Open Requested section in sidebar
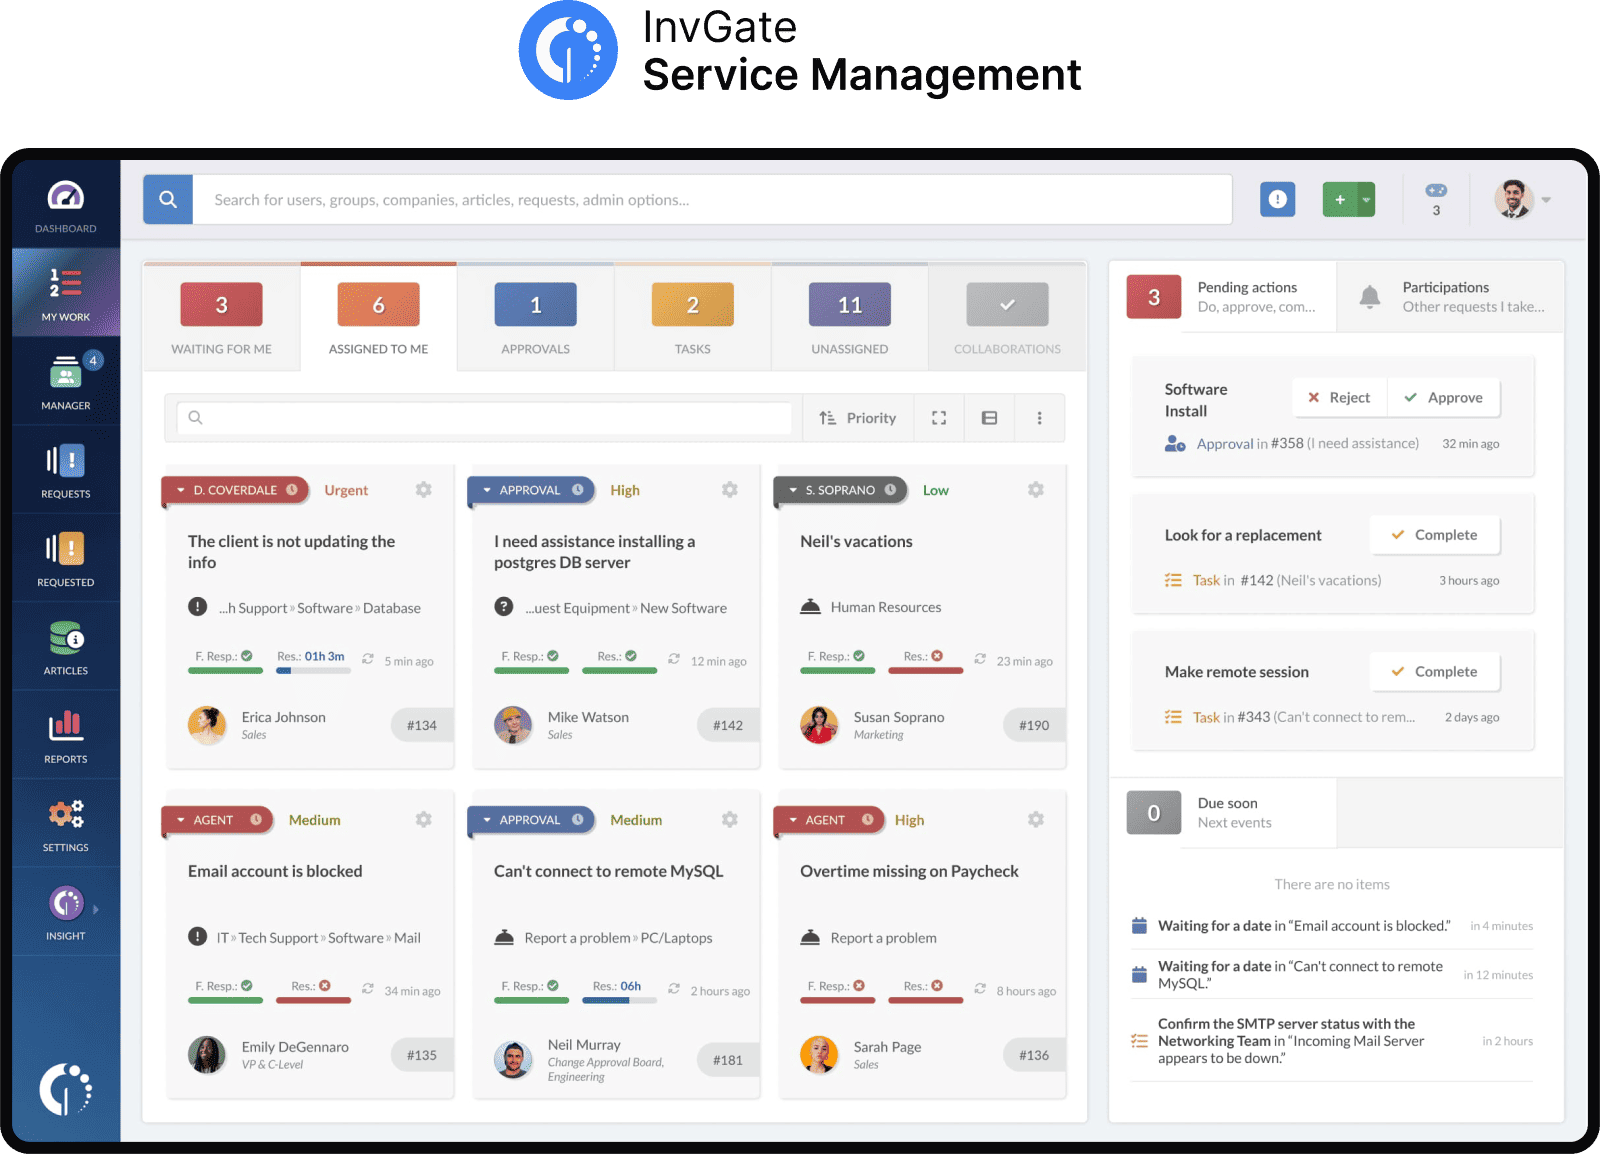 [x=66, y=558]
